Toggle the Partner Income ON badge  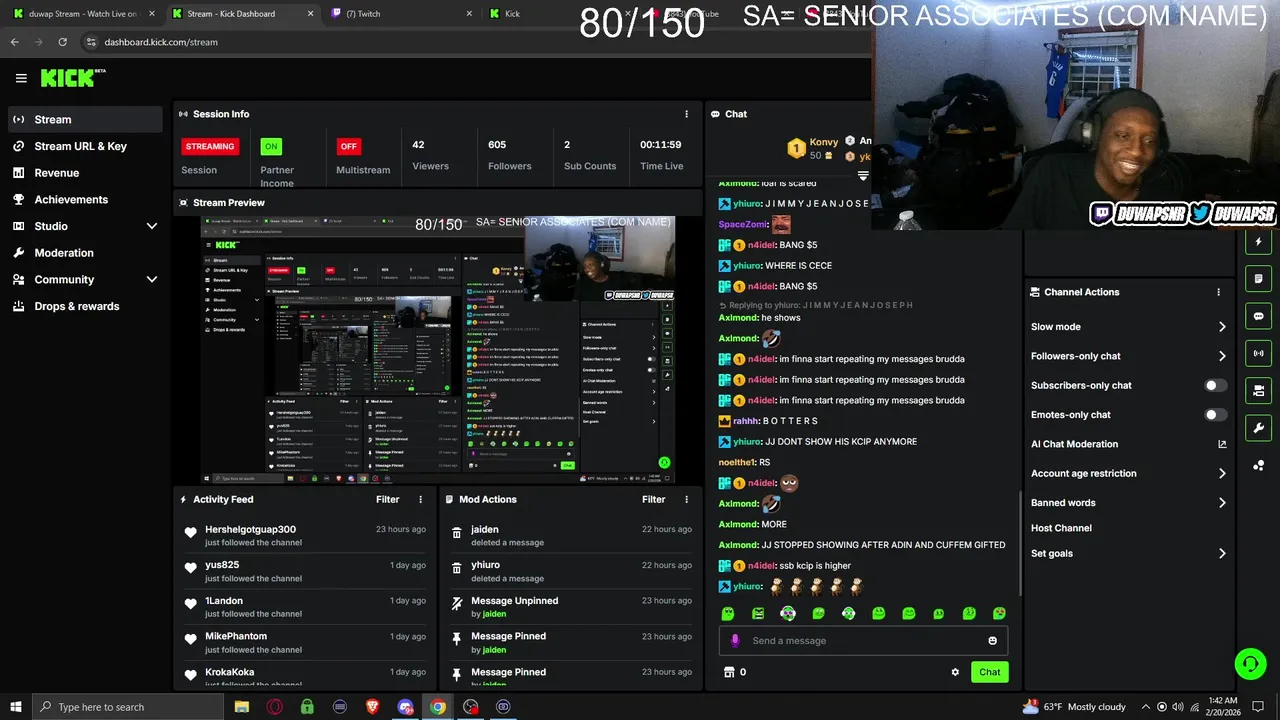click(270, 146)
